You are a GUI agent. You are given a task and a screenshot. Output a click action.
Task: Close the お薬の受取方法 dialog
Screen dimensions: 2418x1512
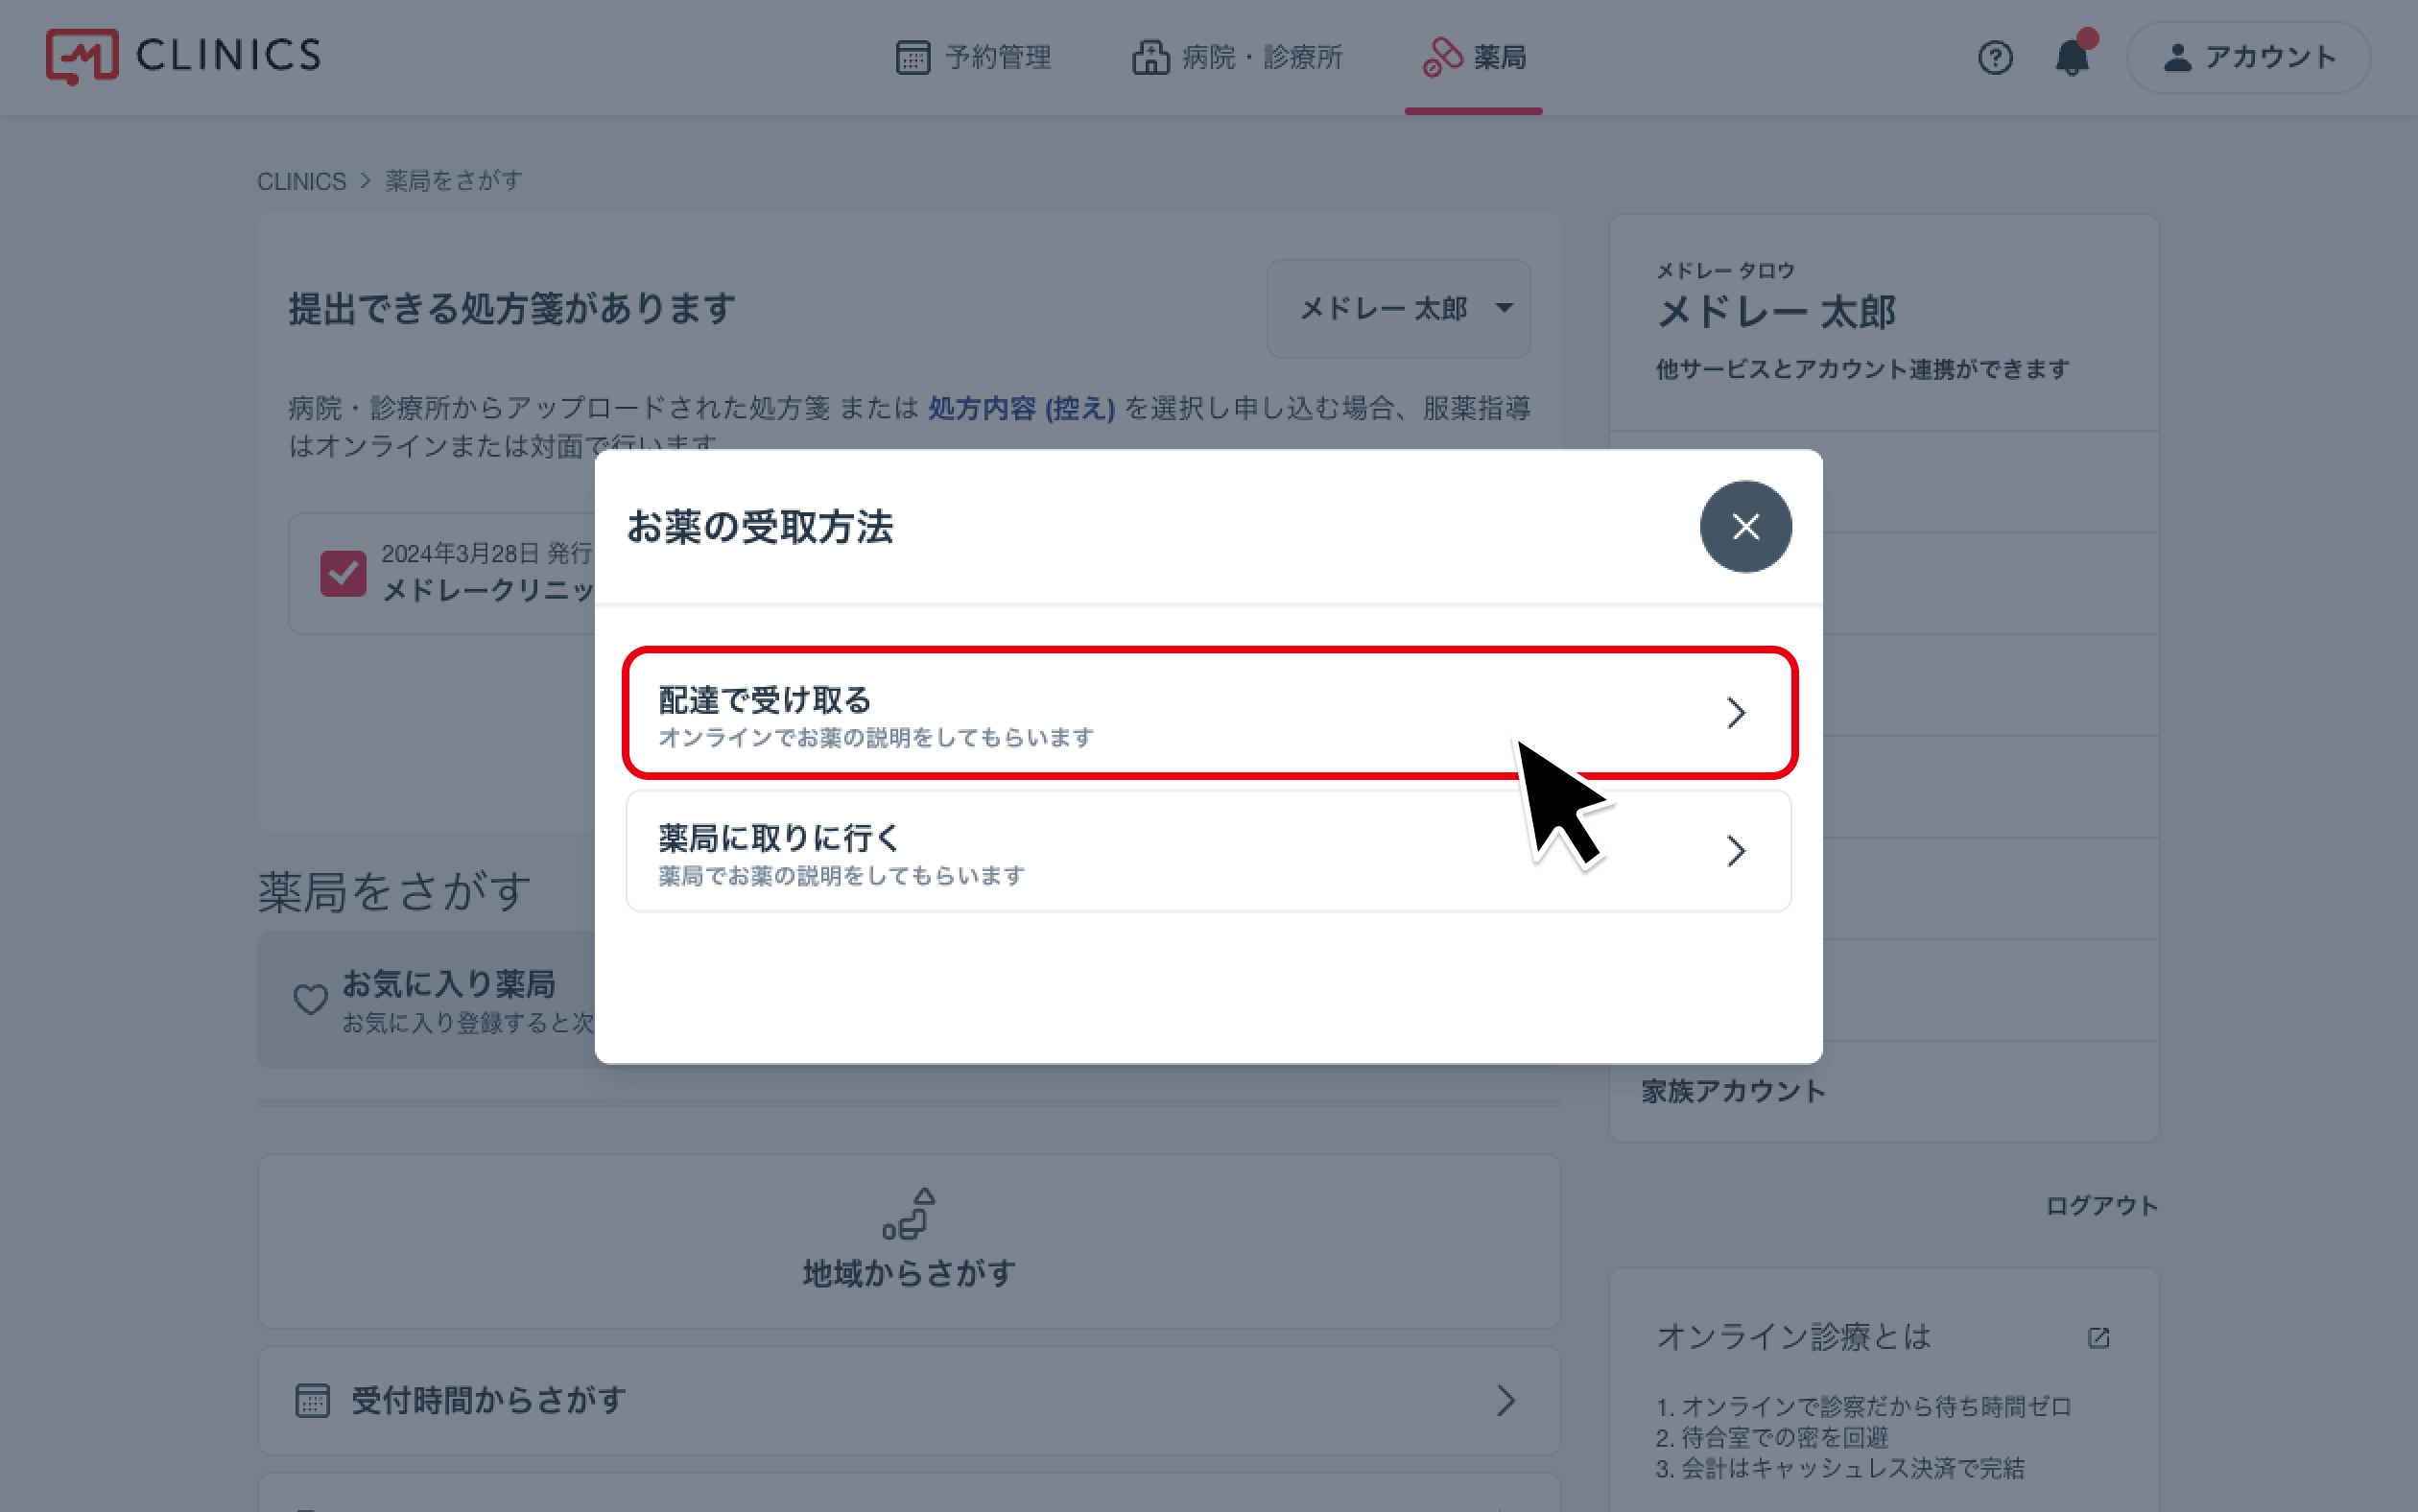click(x=1745, y=526)
